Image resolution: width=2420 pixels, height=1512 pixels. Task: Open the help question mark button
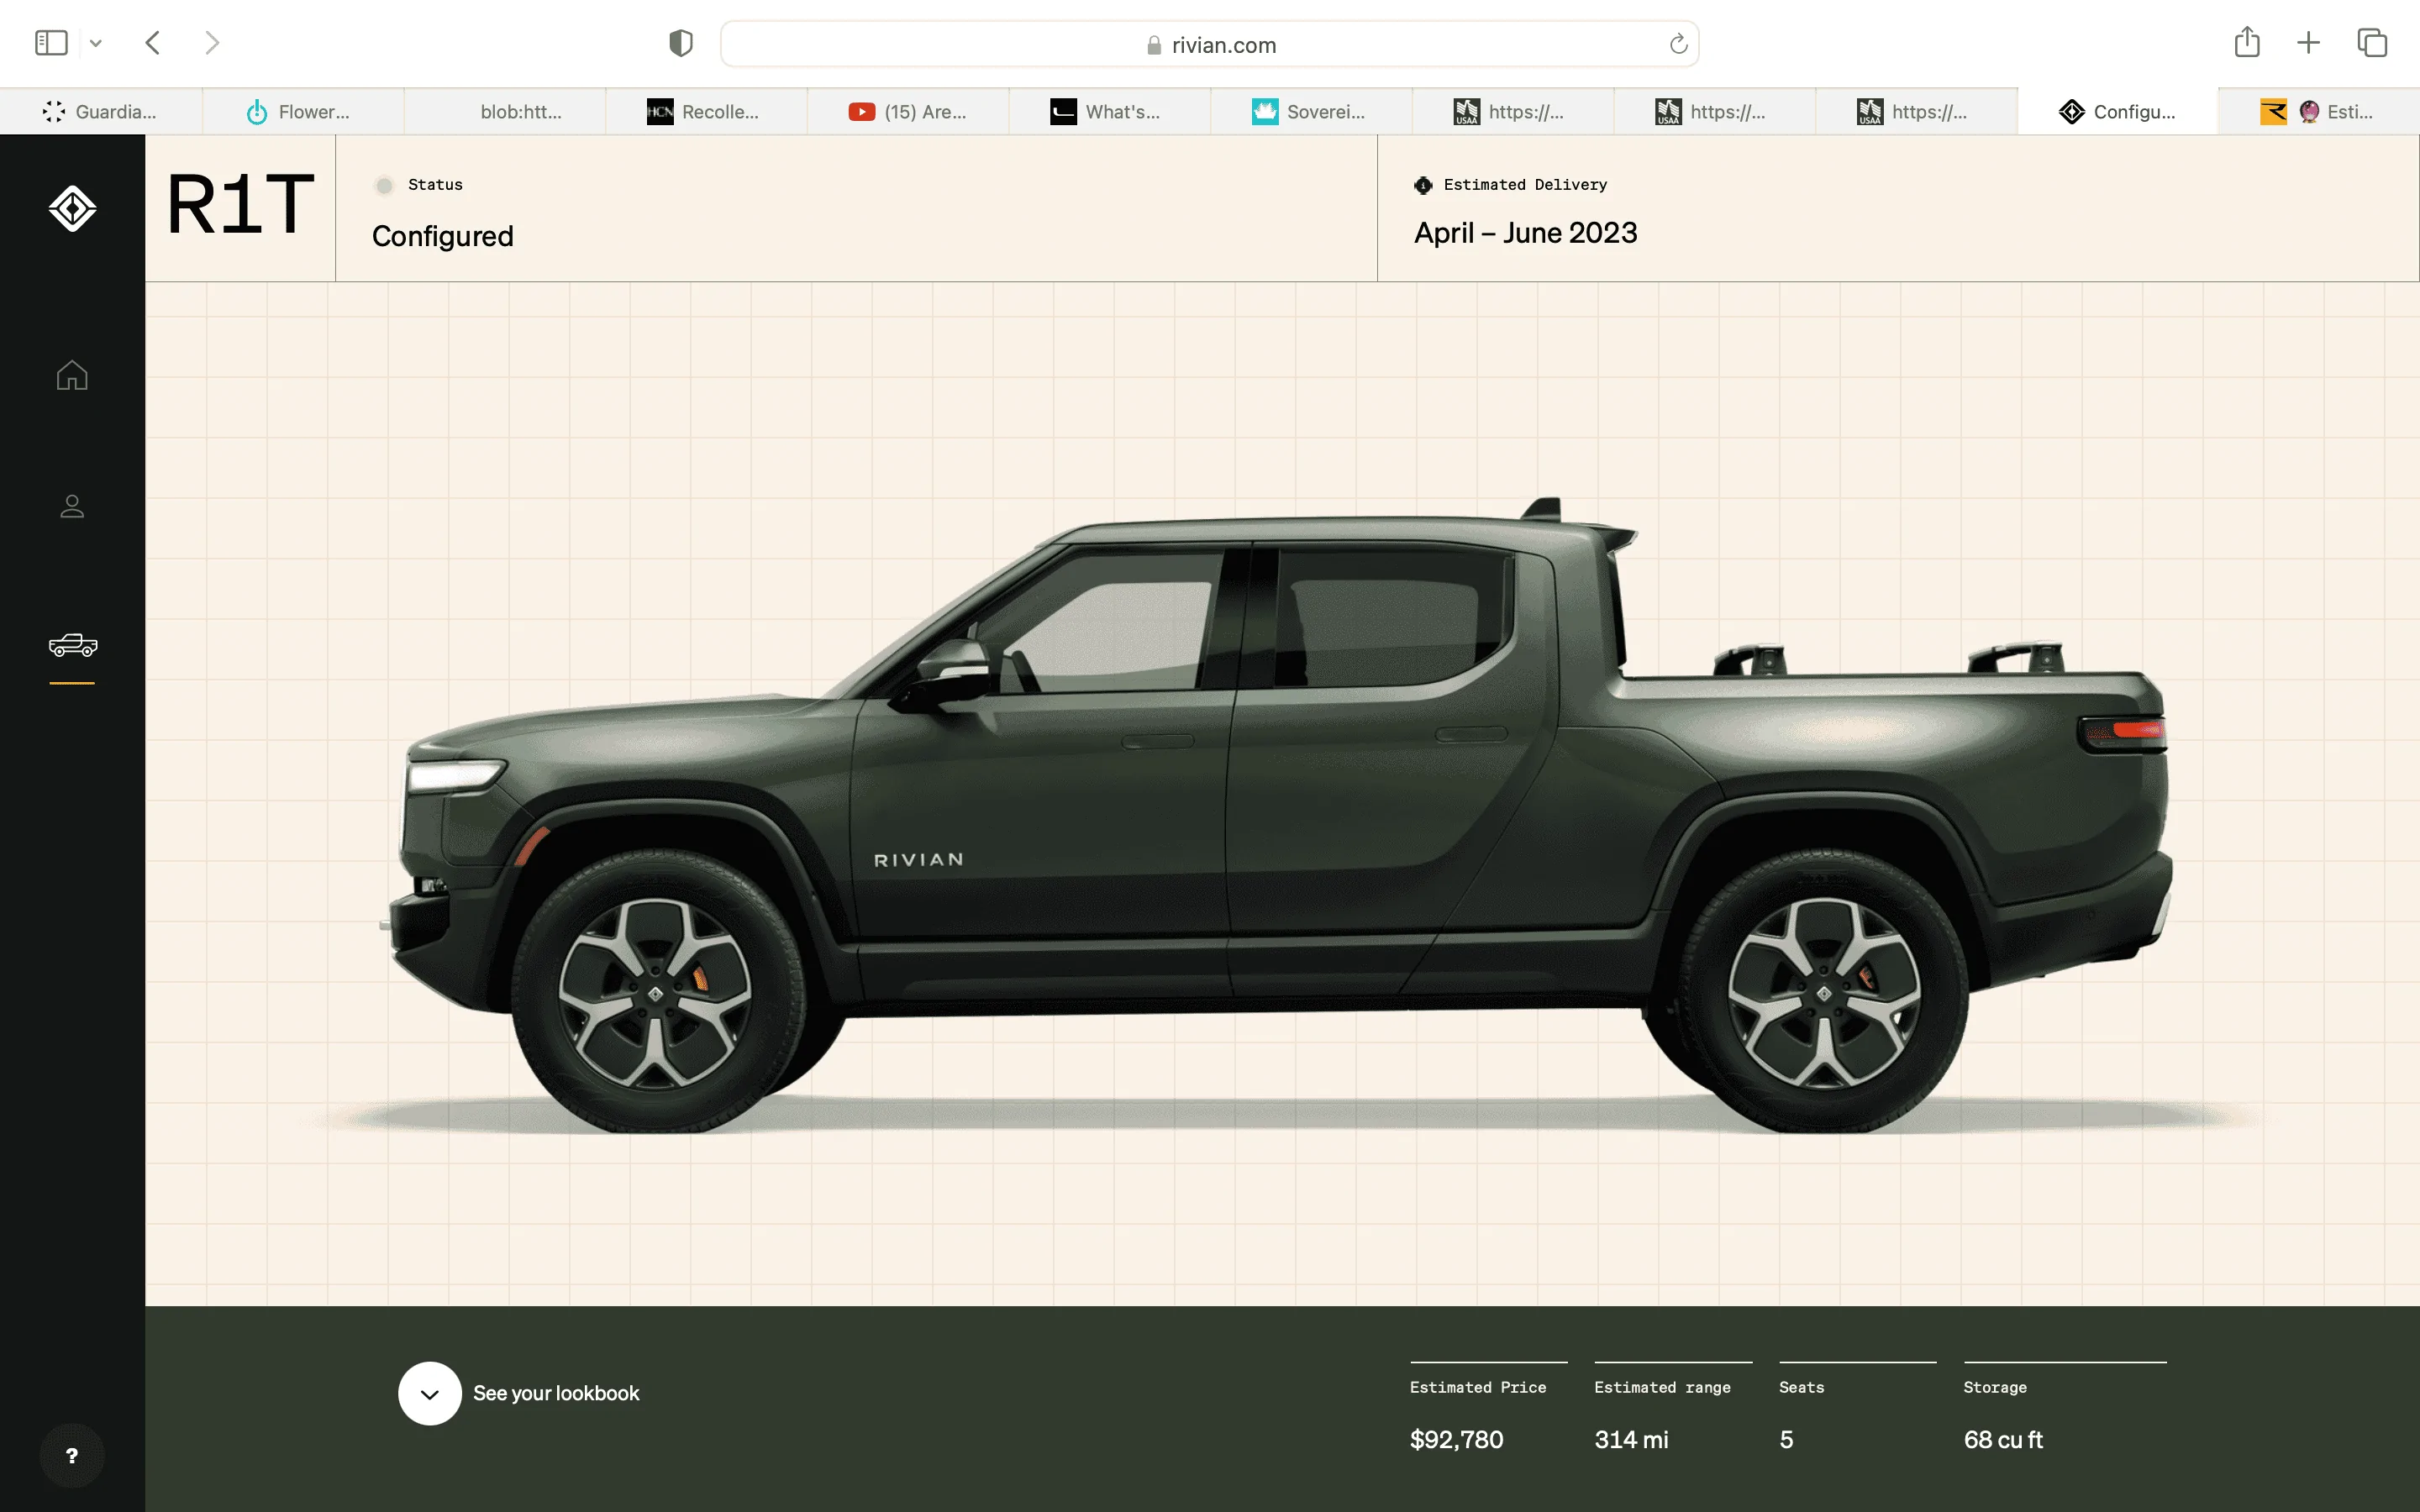72,1456
